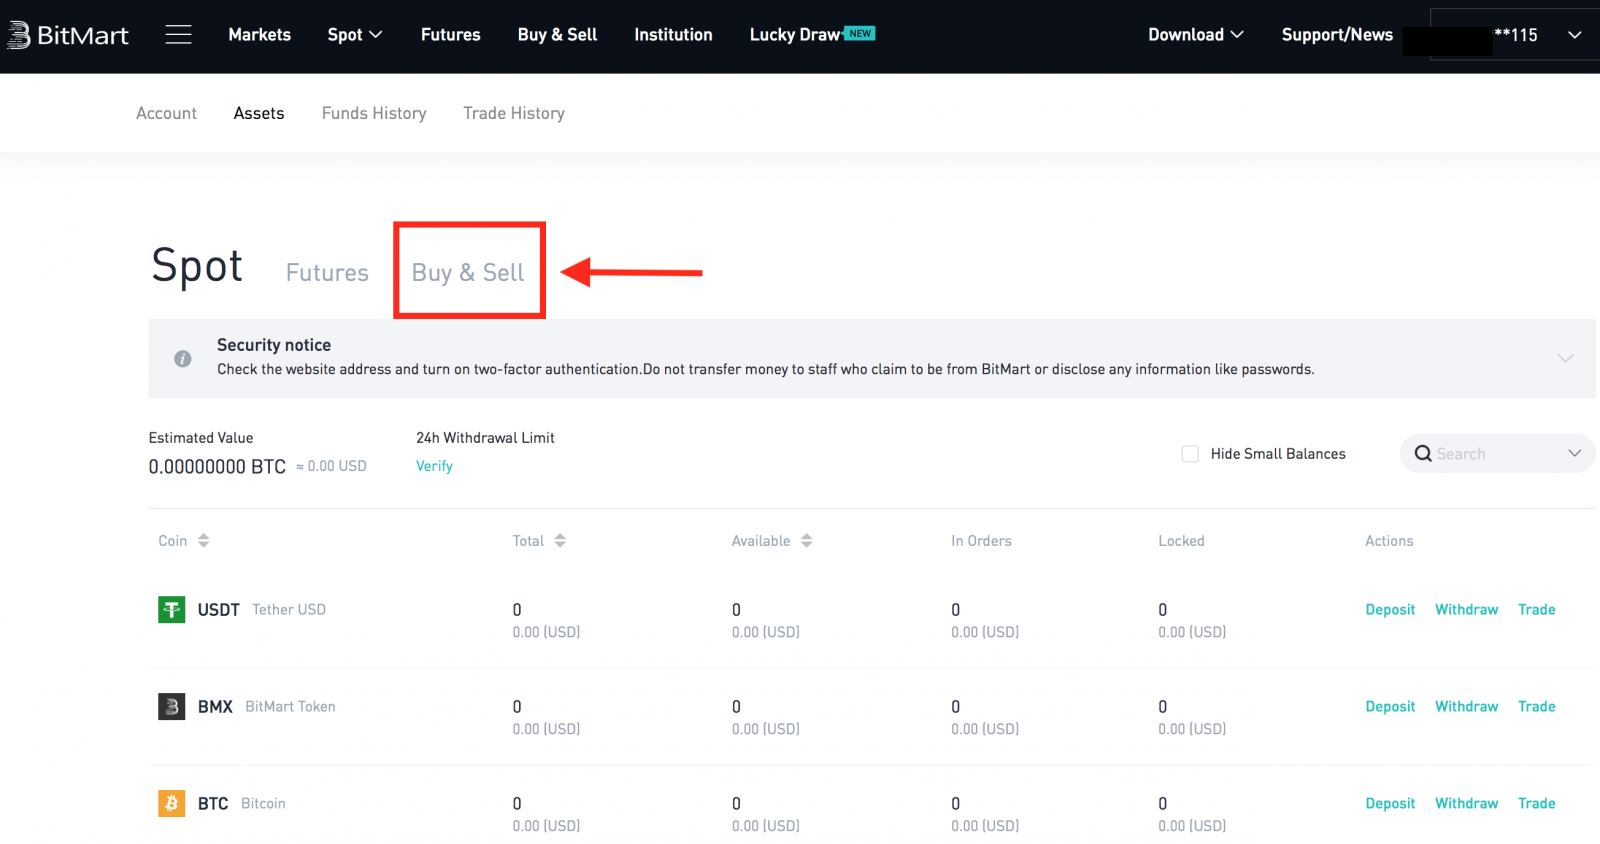Image resolution: width=1600 pixels, height=844 pixels.
Task: Sort by Total column arrows
Action: point(560,541)
